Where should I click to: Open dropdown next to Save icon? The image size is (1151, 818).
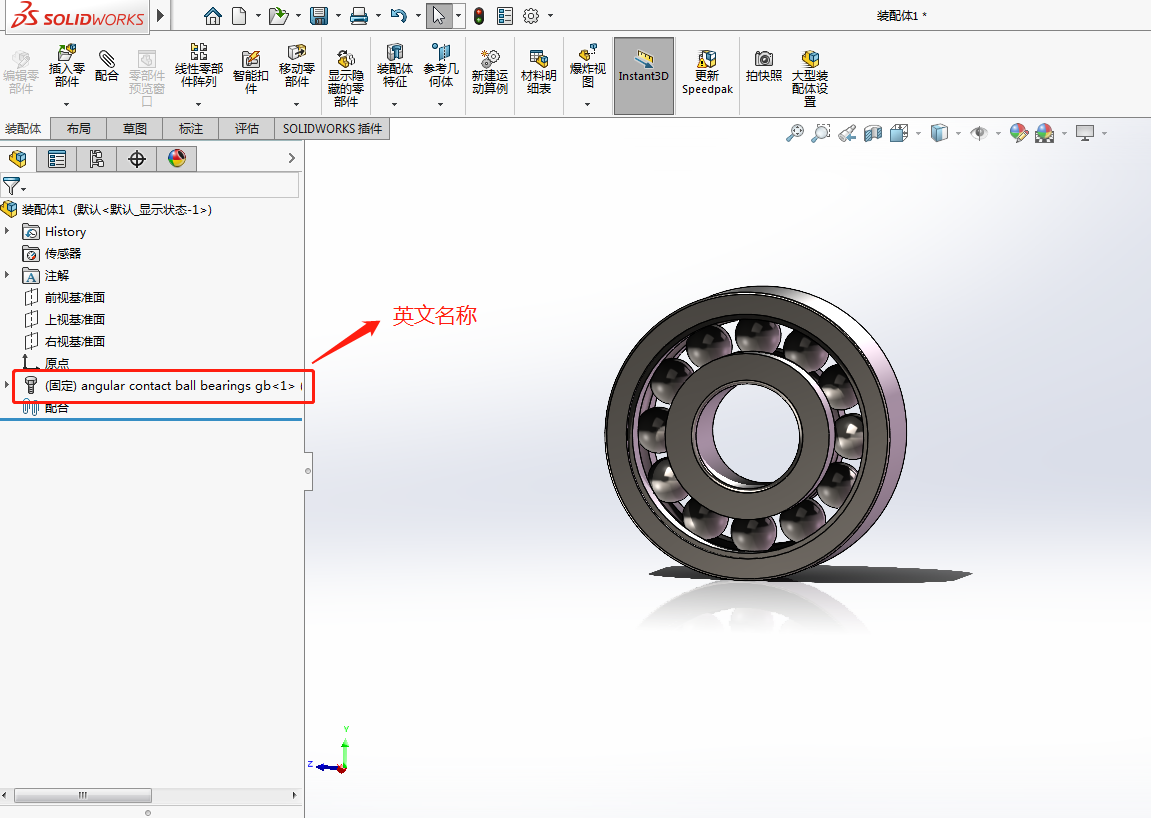338,15
